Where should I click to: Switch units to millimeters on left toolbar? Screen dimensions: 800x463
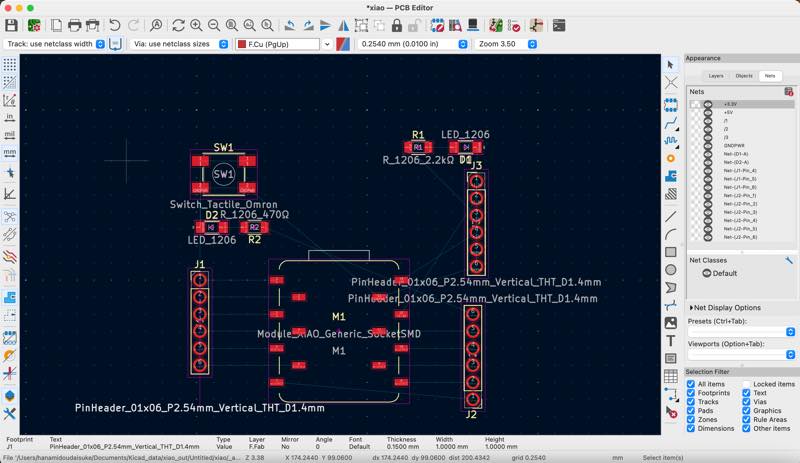(x=9, y=153)
